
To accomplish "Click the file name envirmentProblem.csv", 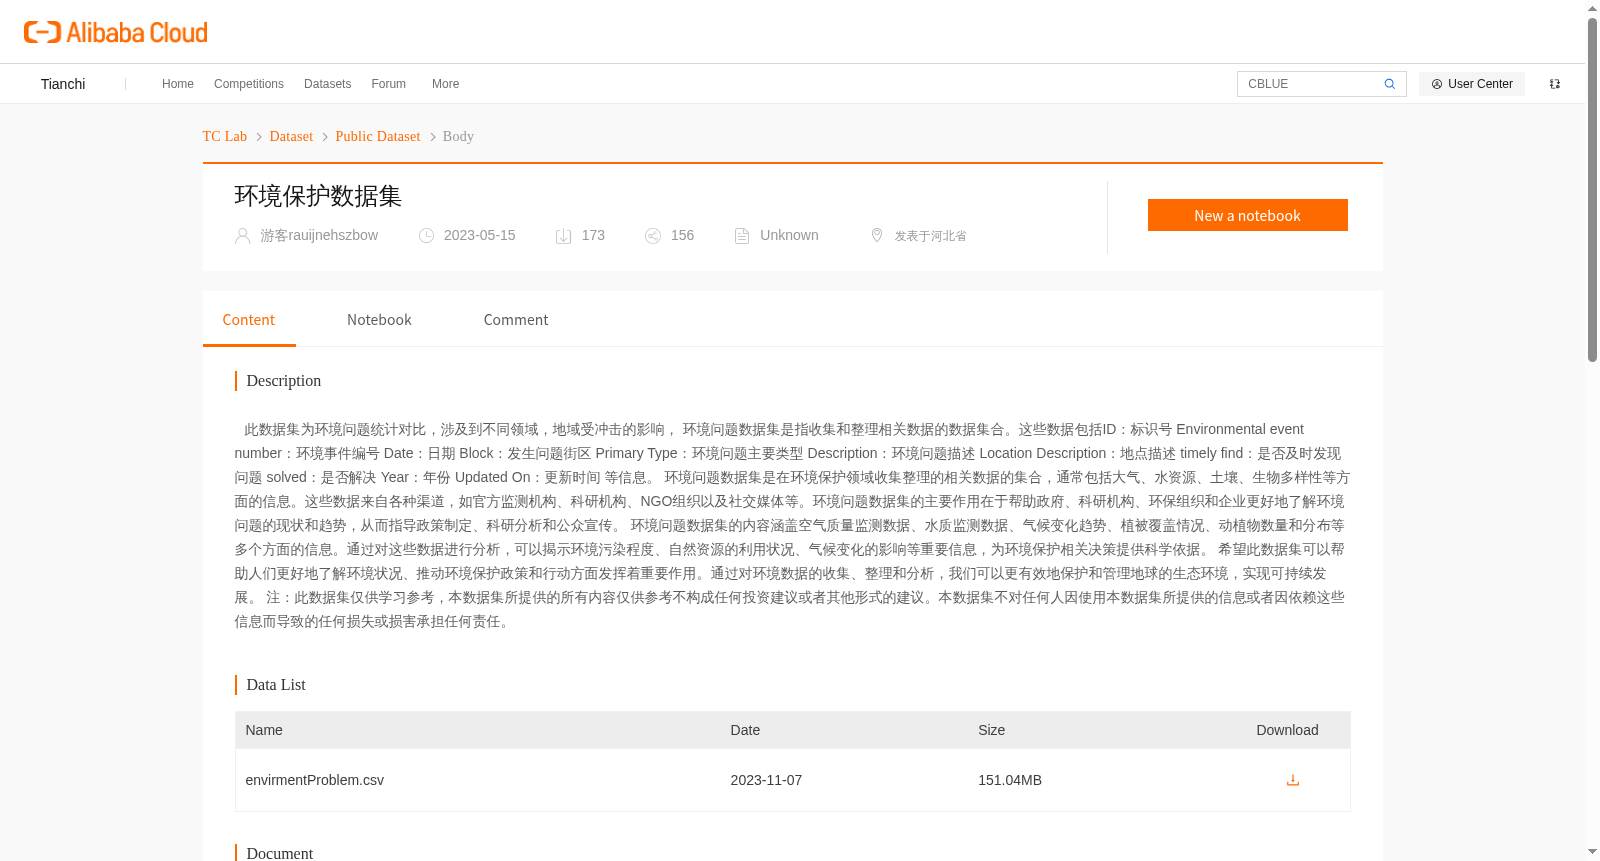I will (x=315, y=780).
